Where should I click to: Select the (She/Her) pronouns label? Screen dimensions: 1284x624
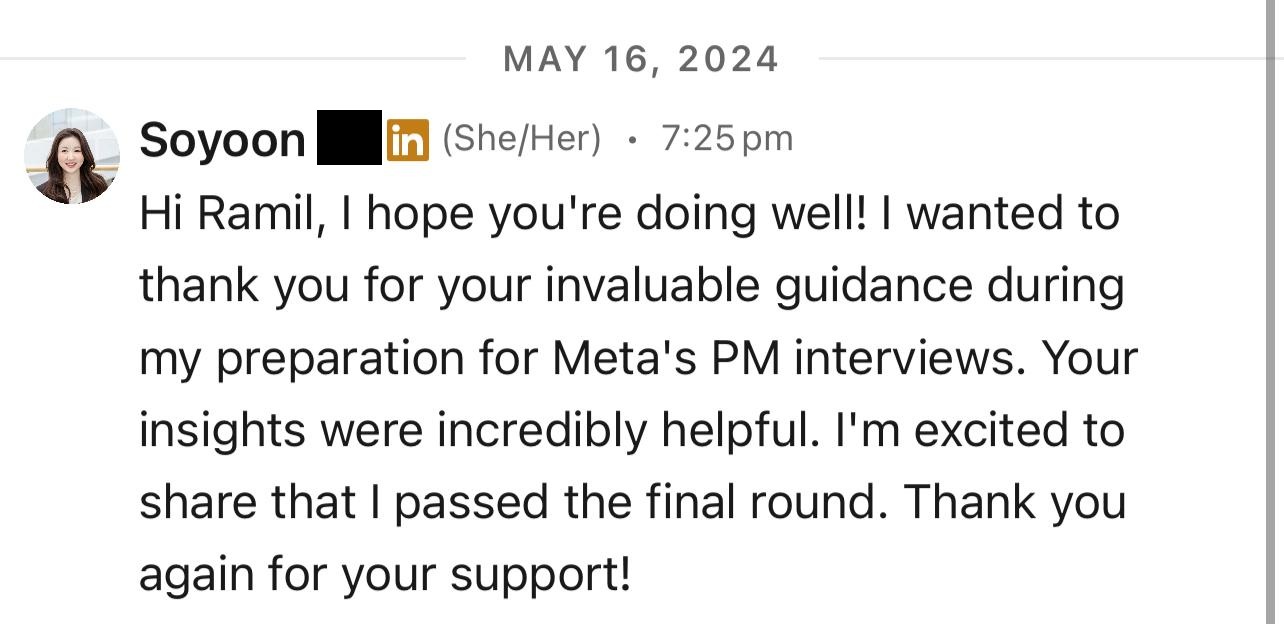click(521, 139)
